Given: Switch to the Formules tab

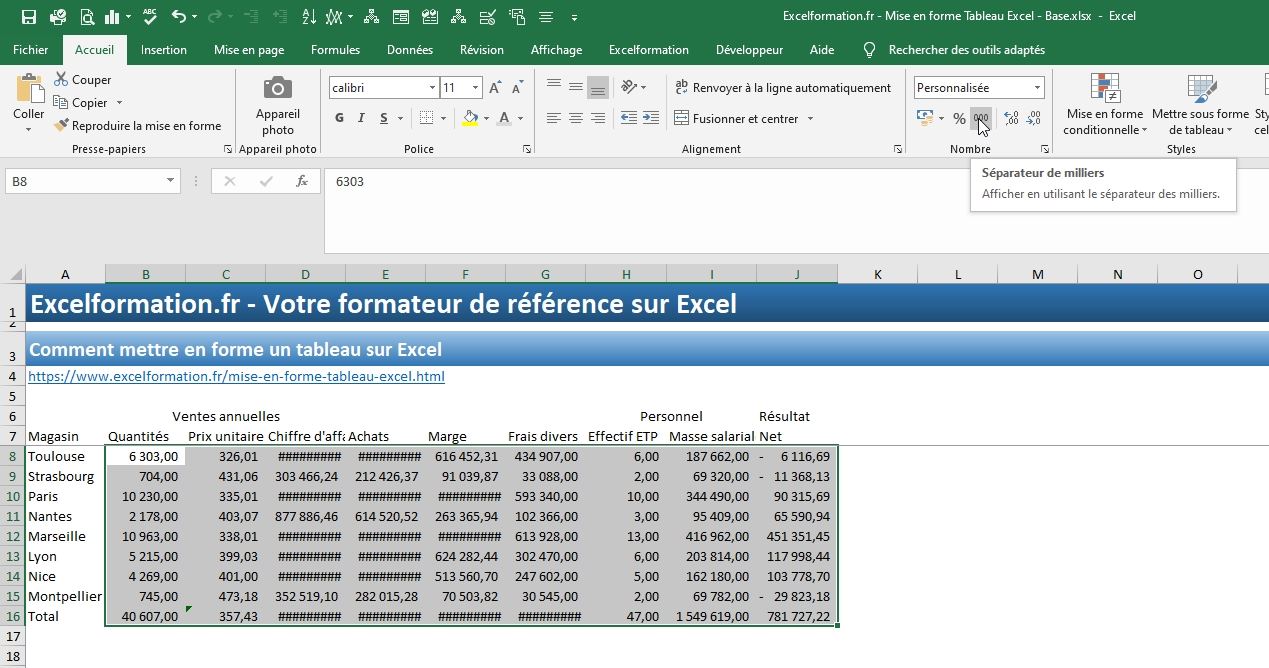Looking at the screenshot, I should [335, 50].
